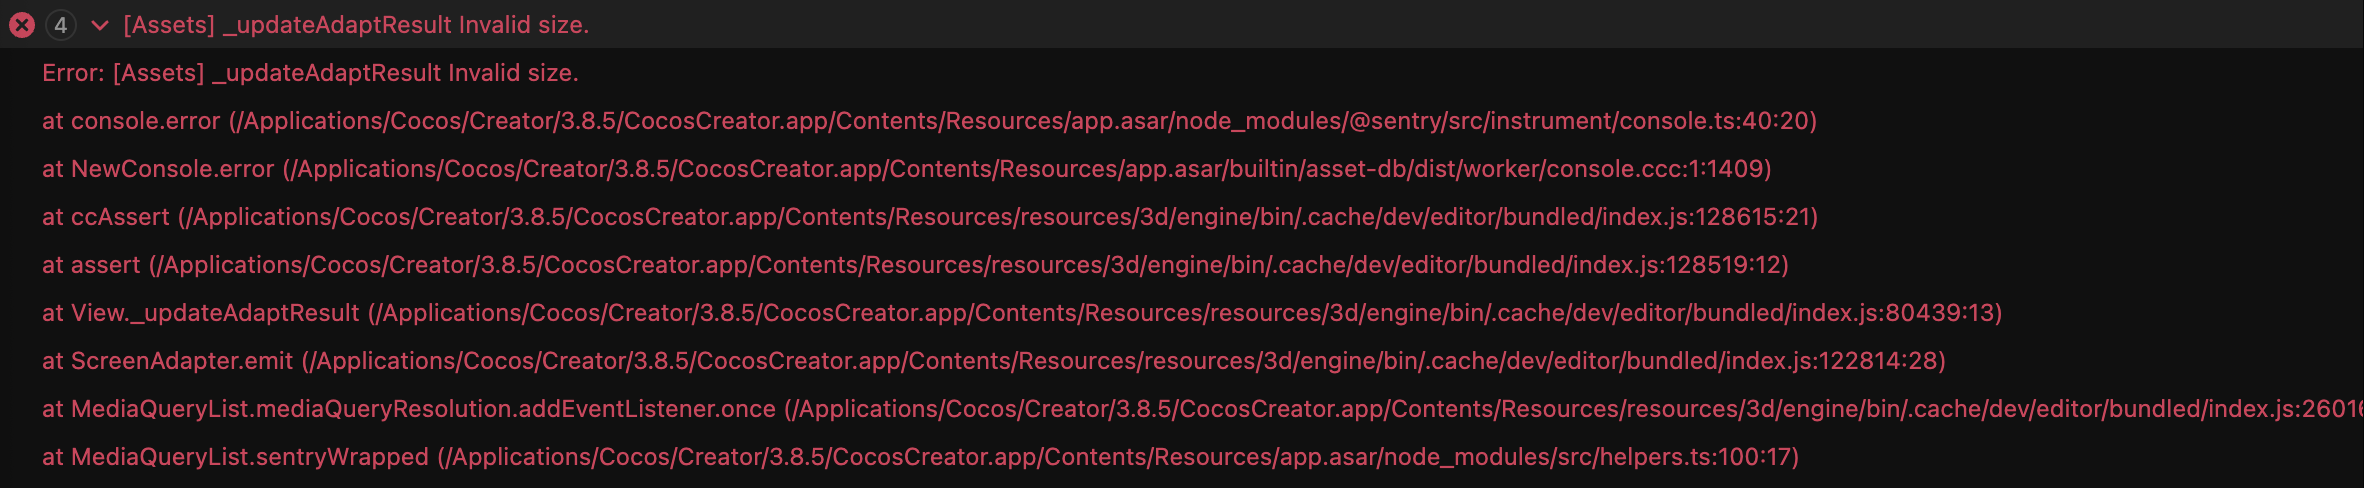The image size is (2364, 488).
Task: Open the helpers.ts:100:17 source path
Action: pyautogui.click(x=1117, y=457)
